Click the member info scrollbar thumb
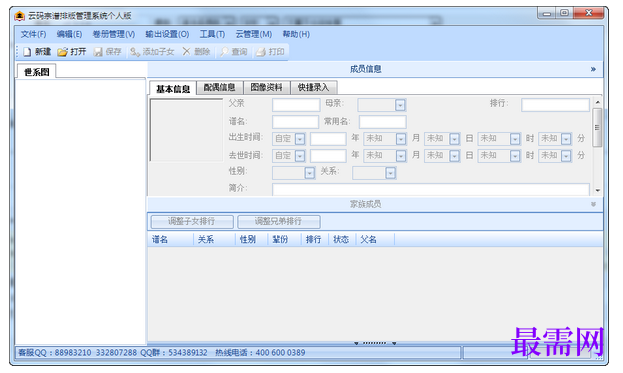 (x=597, y=128)
